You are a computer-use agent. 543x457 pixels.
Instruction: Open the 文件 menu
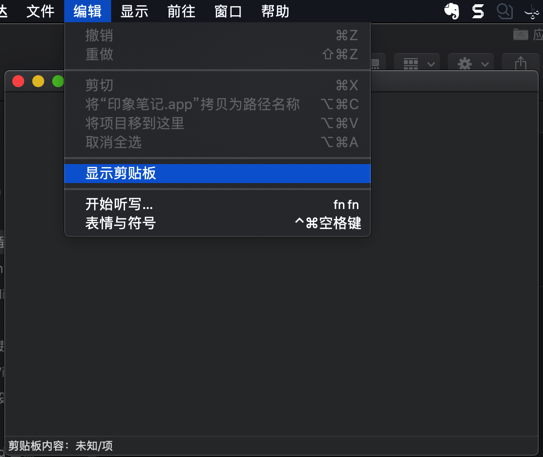tap(40, 11)
